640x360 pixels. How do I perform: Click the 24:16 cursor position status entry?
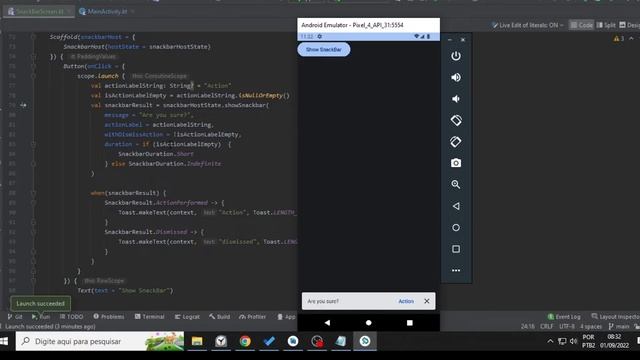click(528, 327)
